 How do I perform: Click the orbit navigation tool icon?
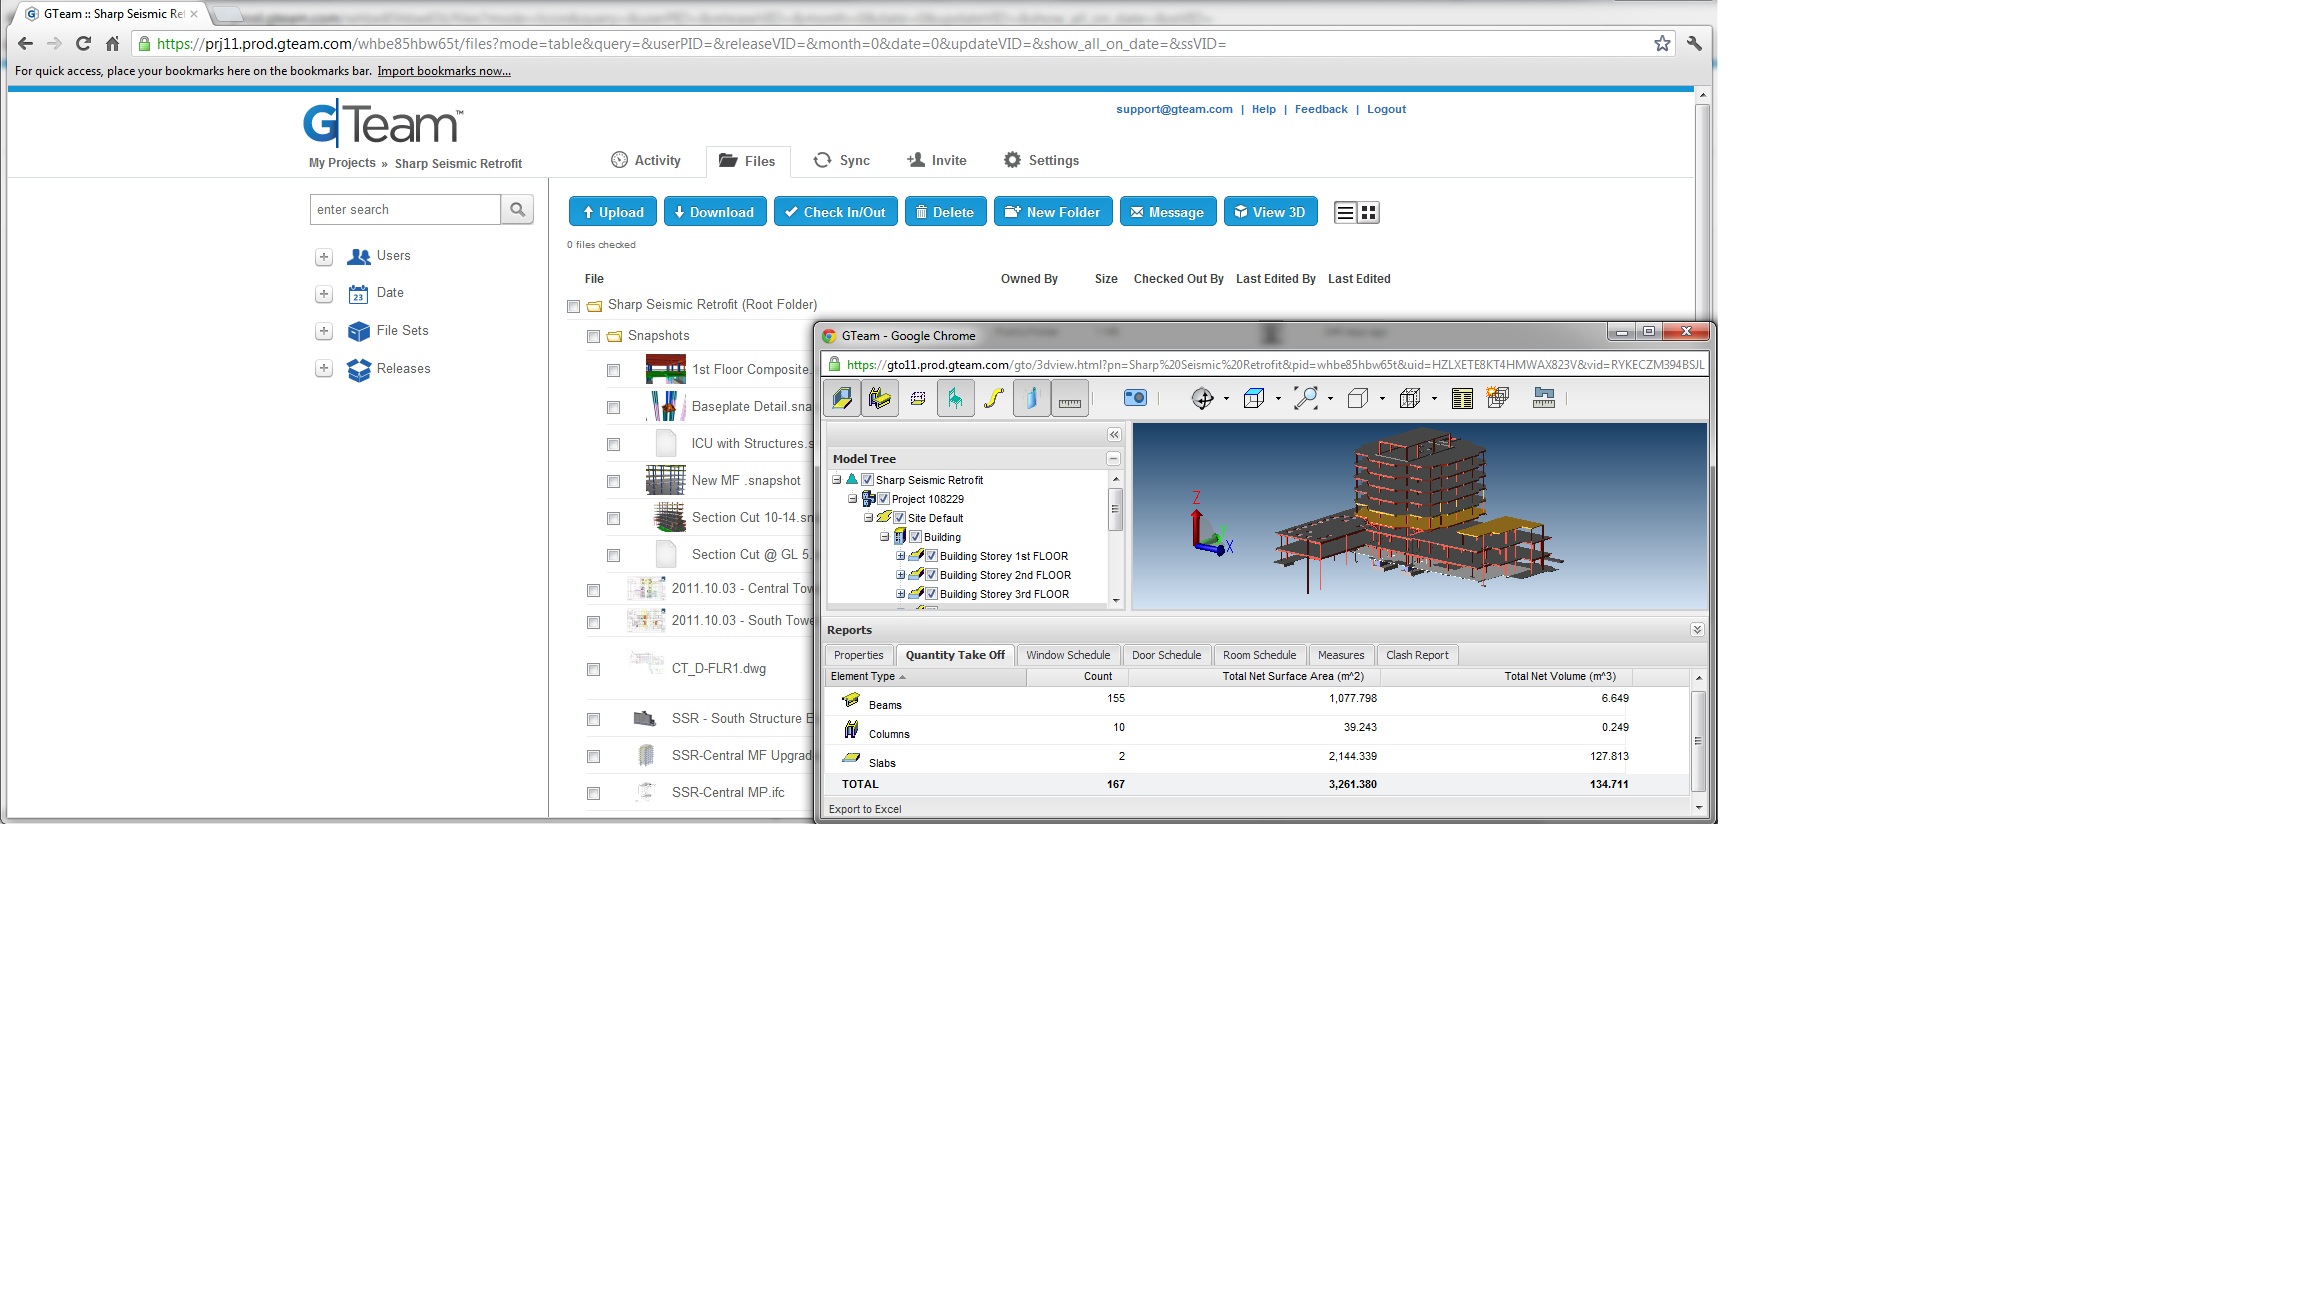point(1202,399)
